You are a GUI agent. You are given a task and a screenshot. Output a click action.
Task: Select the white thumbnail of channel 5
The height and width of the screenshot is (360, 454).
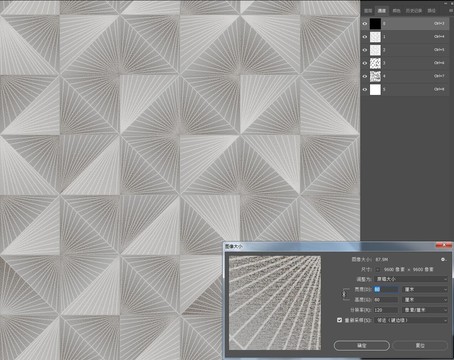[375, 89]
